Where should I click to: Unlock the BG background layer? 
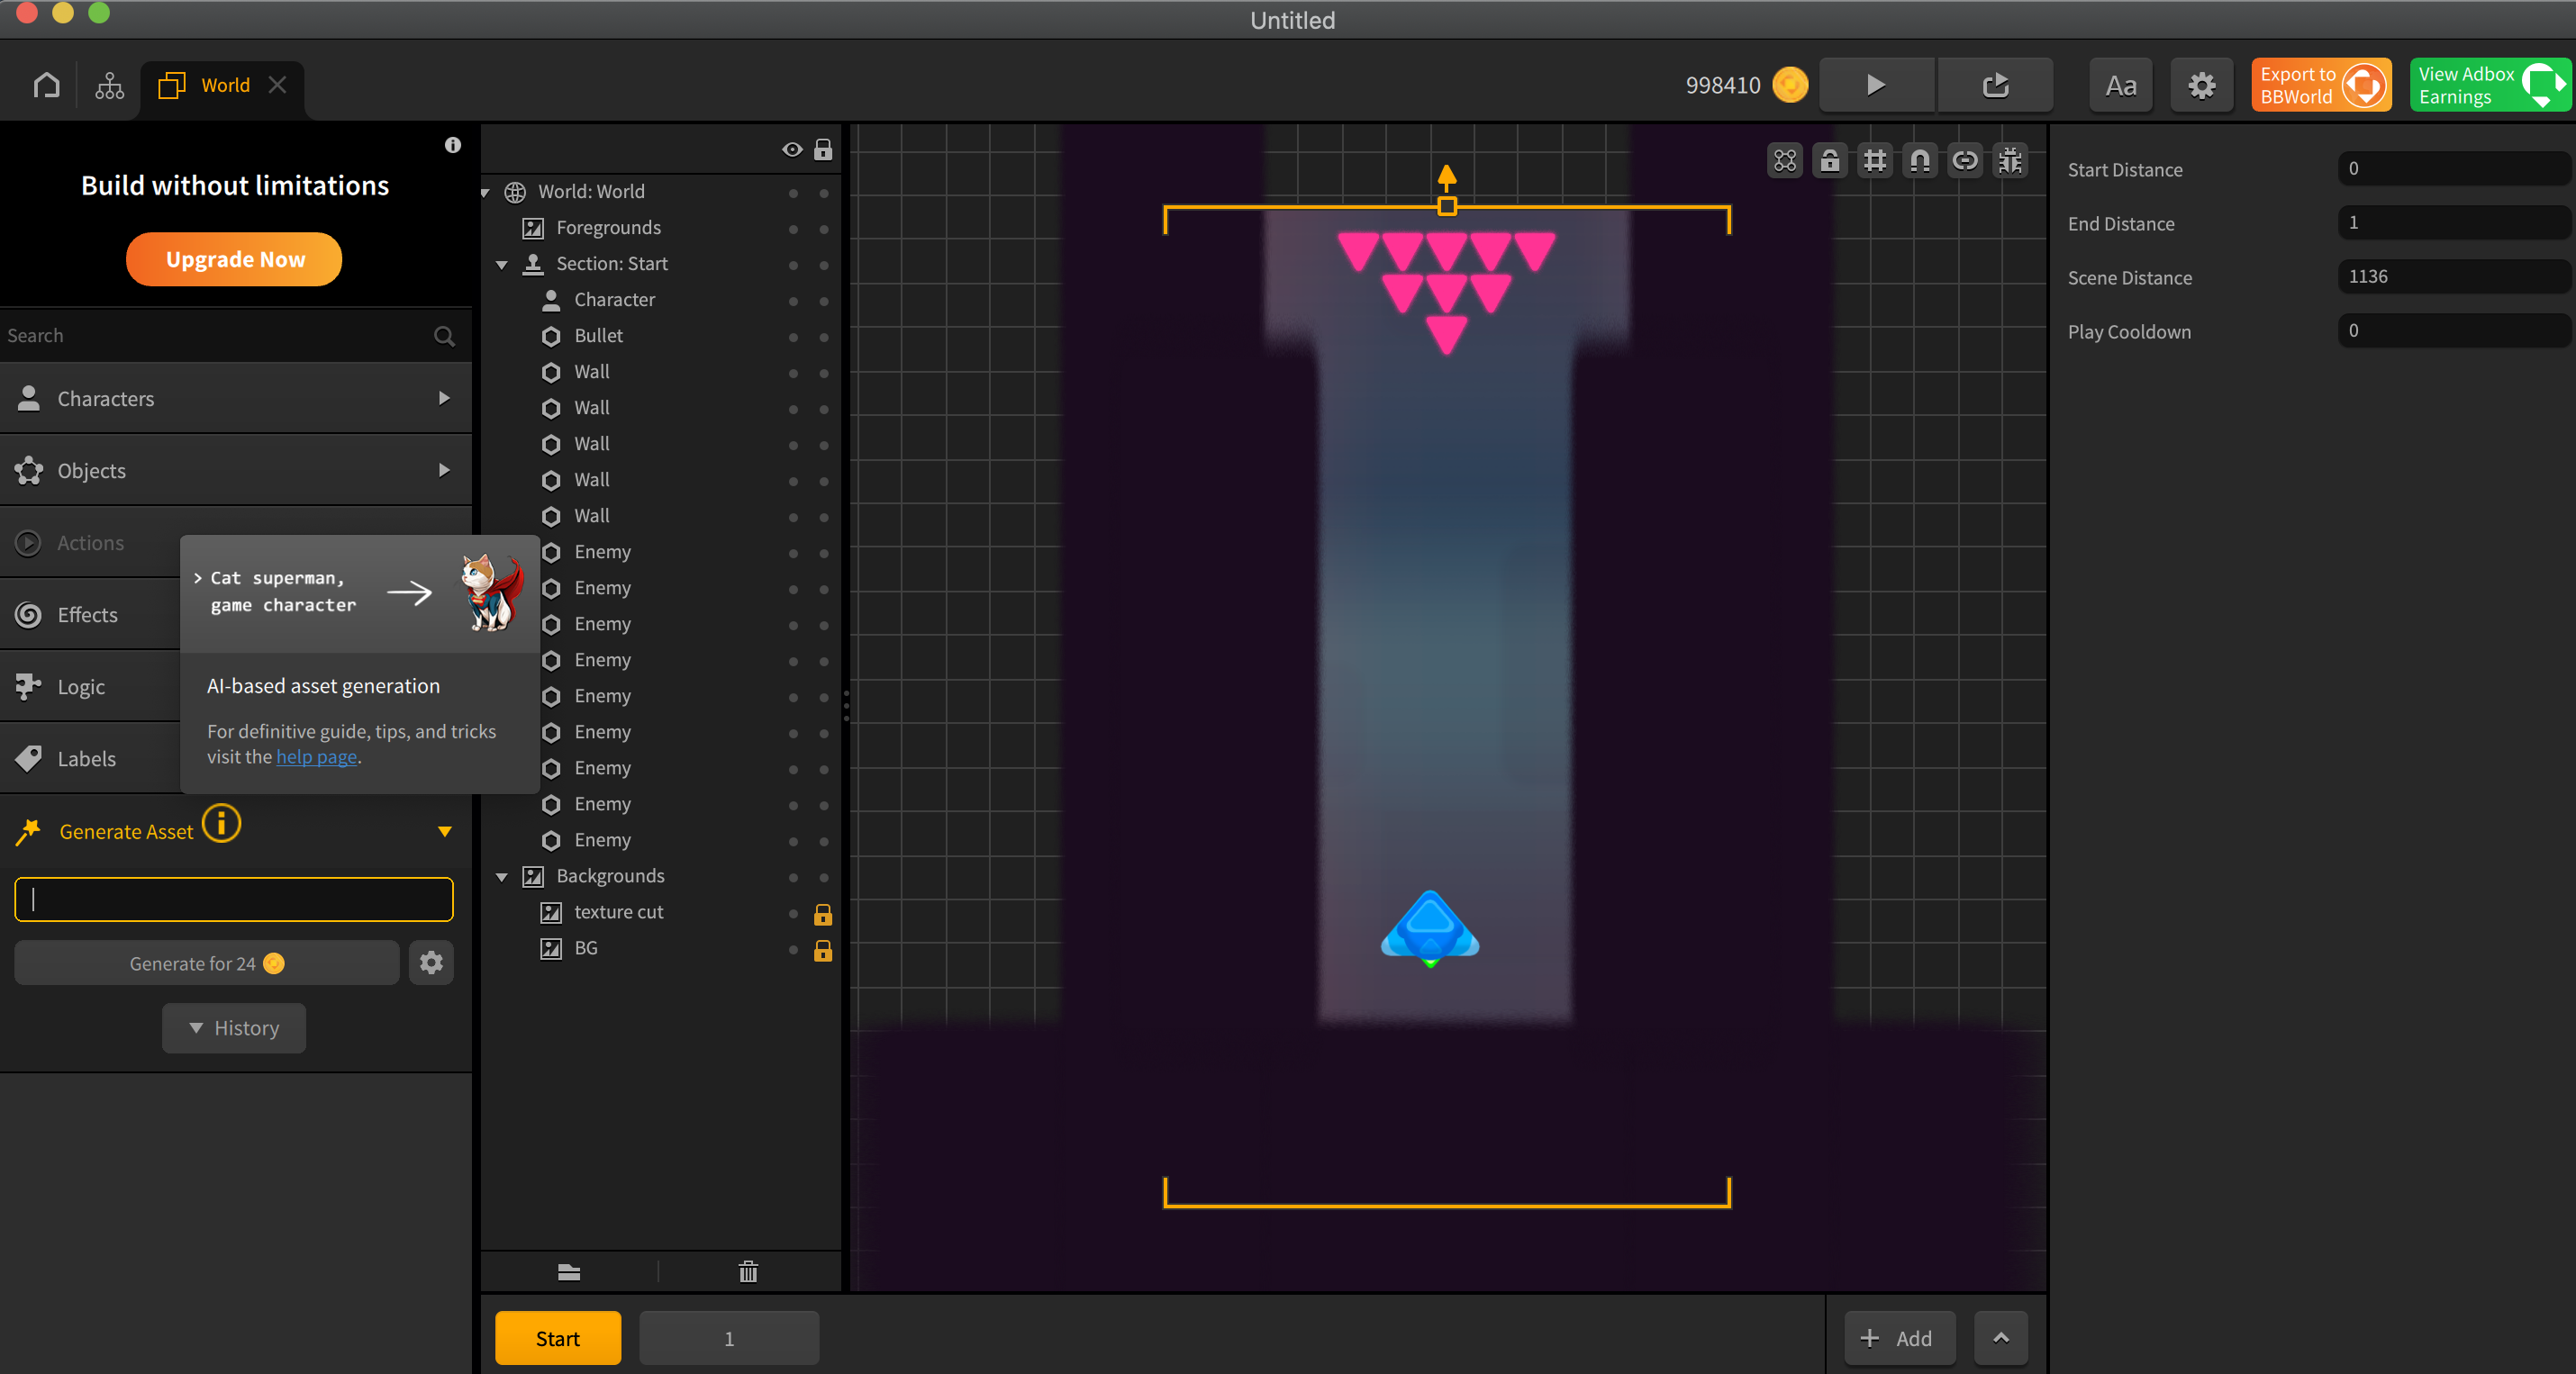coord(823,950)
